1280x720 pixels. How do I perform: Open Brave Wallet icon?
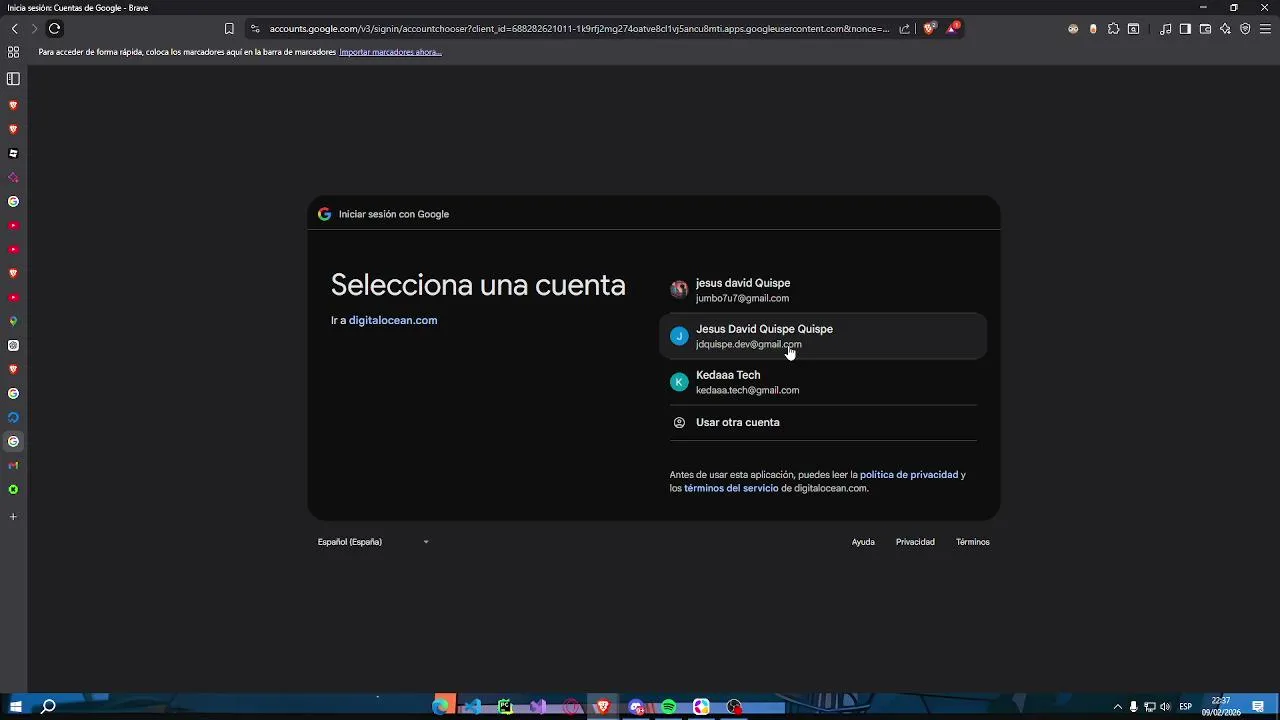click(x=1205, y=29)
